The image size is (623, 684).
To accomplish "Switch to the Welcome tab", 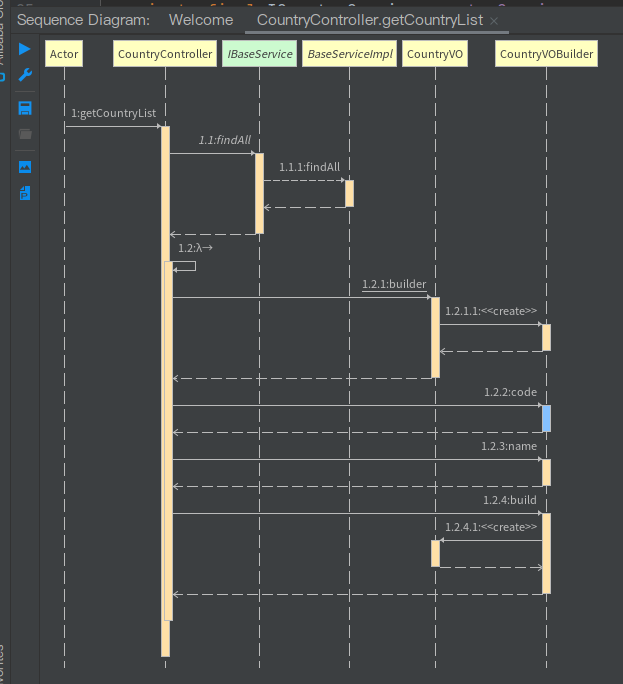I will point(201,20).
